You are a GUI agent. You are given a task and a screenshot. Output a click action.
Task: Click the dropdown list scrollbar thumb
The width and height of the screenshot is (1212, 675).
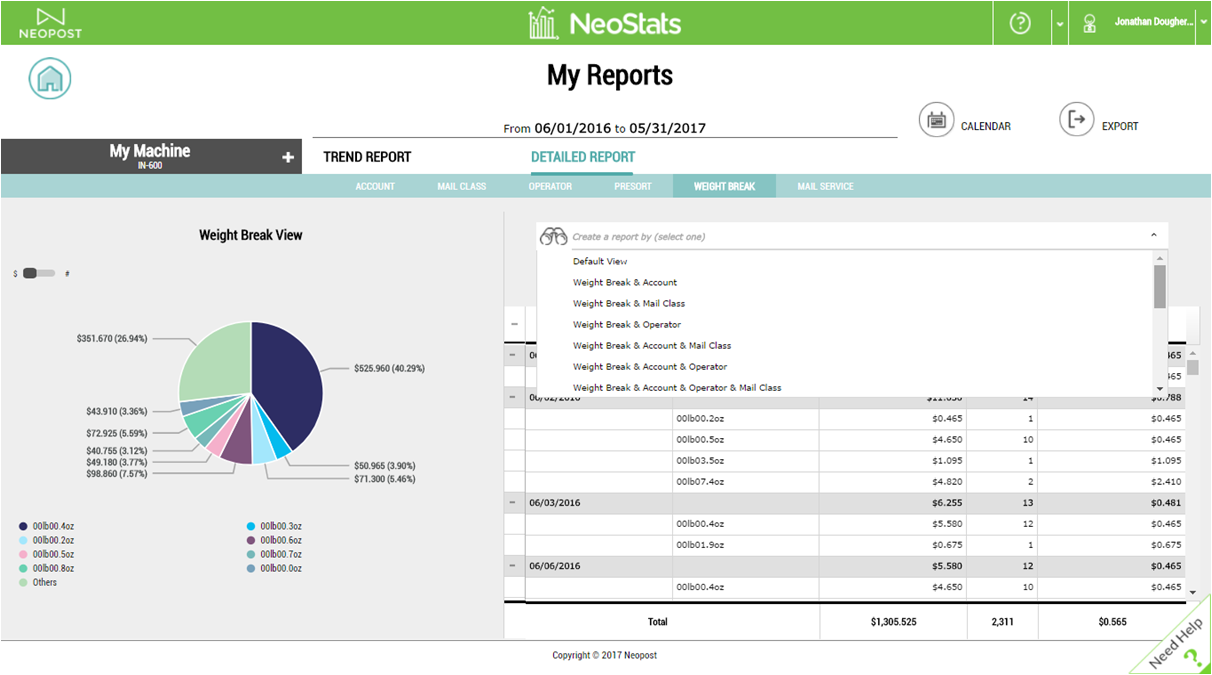[x=1160, y=286]
